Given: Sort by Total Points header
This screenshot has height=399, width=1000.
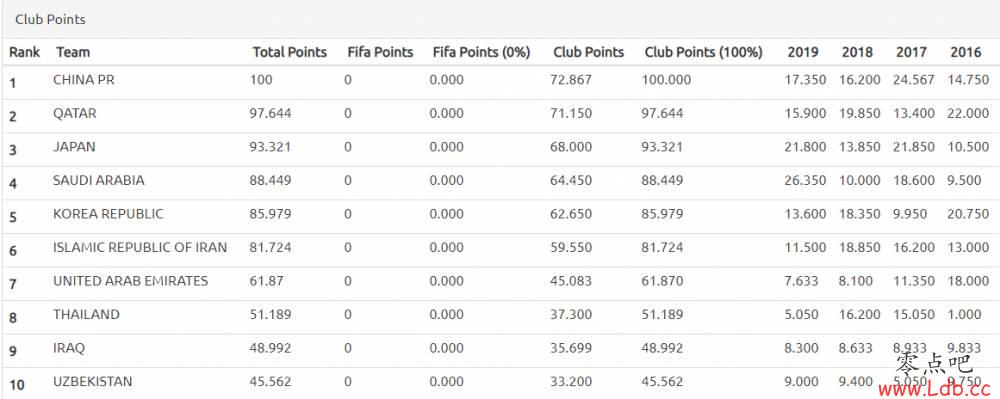Looking at the screenshot, I should pyautogui.click(x=290, y=52).
